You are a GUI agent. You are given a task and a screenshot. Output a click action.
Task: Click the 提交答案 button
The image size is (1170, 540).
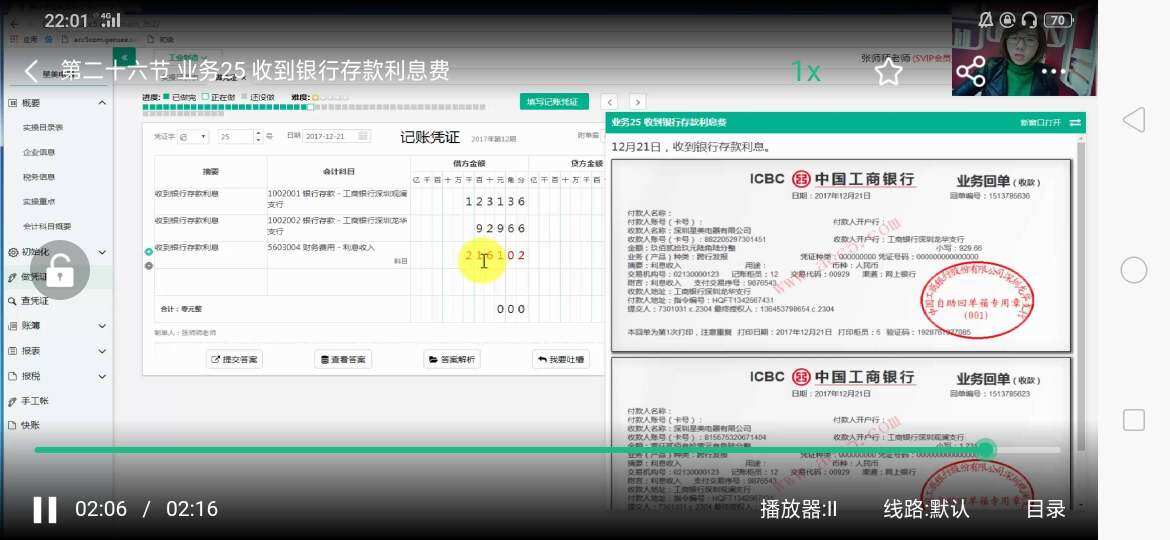pos(234,360)
